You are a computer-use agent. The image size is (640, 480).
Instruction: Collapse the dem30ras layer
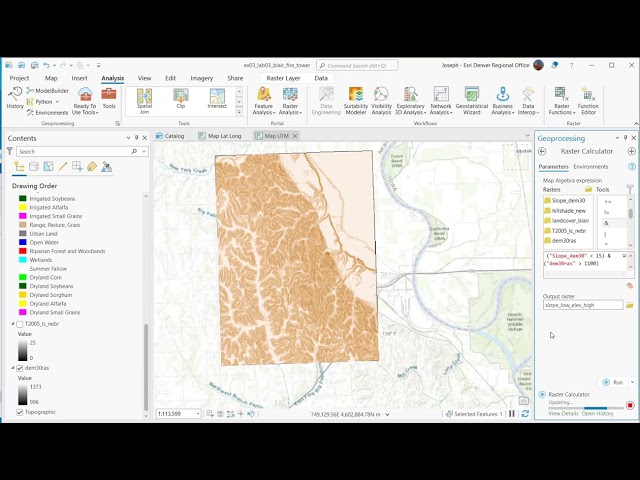pyautogui.click(x=13, y=368)
